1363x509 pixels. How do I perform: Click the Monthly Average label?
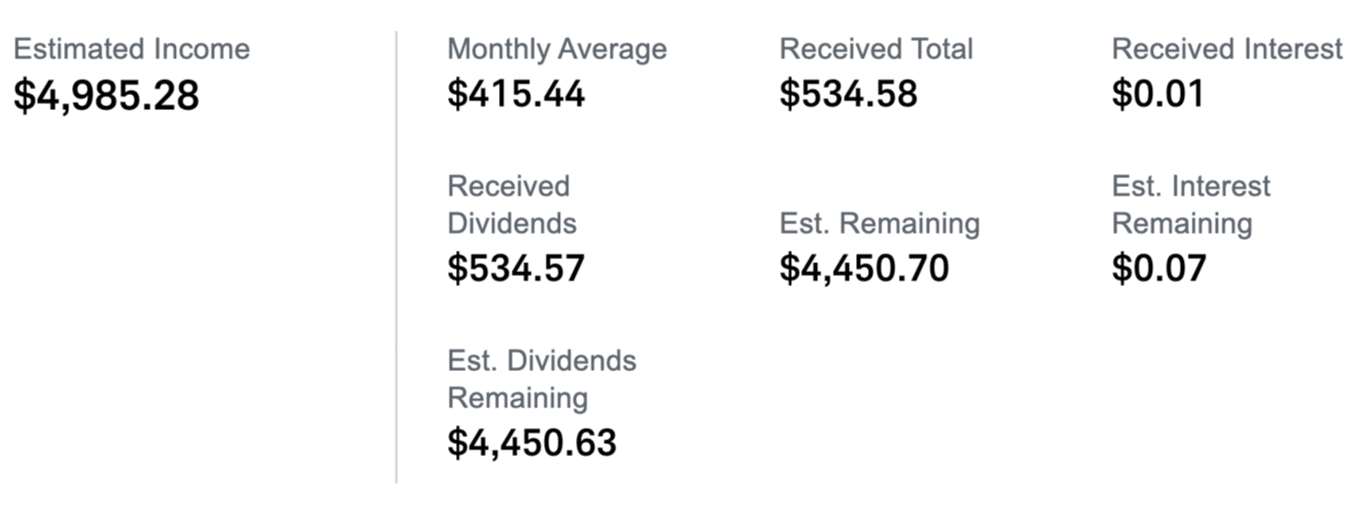[x=556, y=49]
